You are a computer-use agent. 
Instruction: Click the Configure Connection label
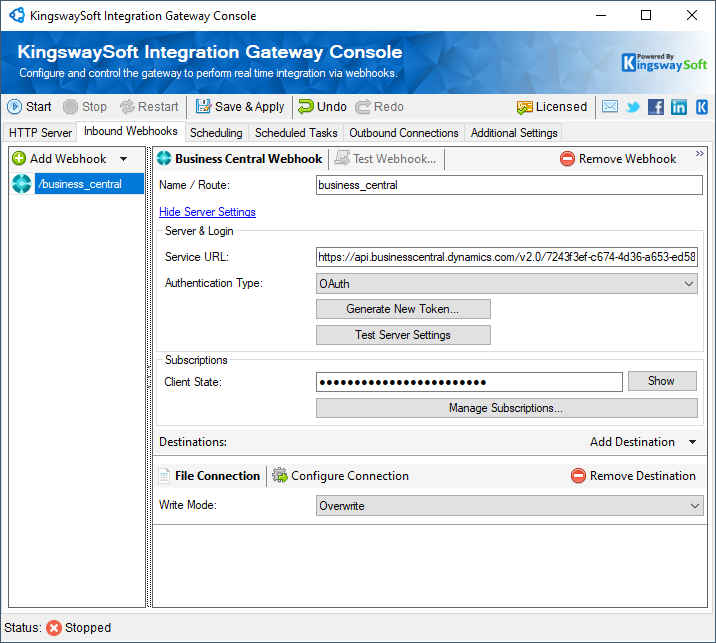[350, 476]
